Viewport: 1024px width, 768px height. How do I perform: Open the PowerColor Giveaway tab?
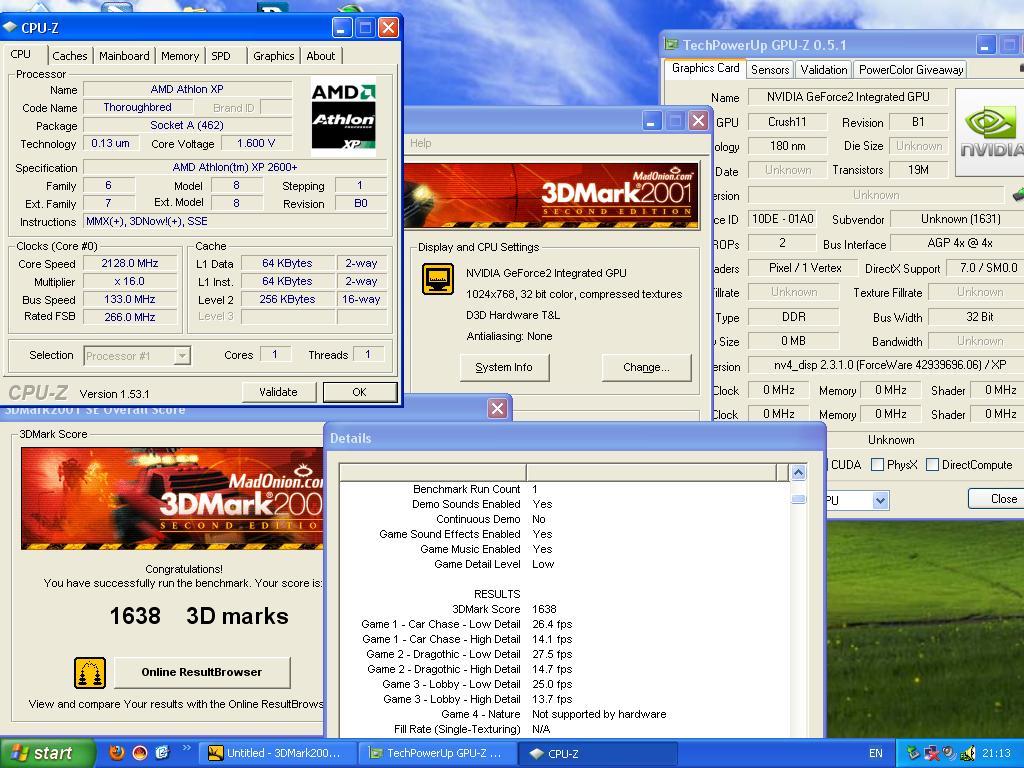point(911,69)
